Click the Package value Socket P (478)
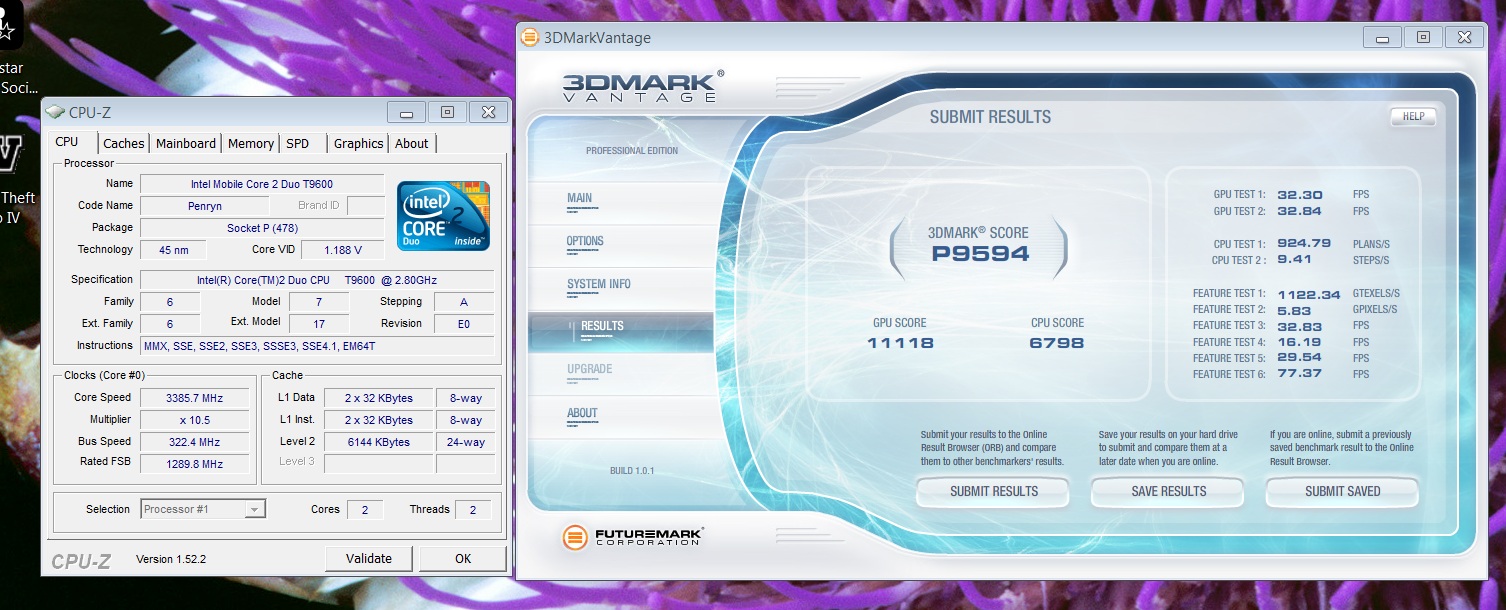This screenshot has height=610, width=1506. [262, 228]
